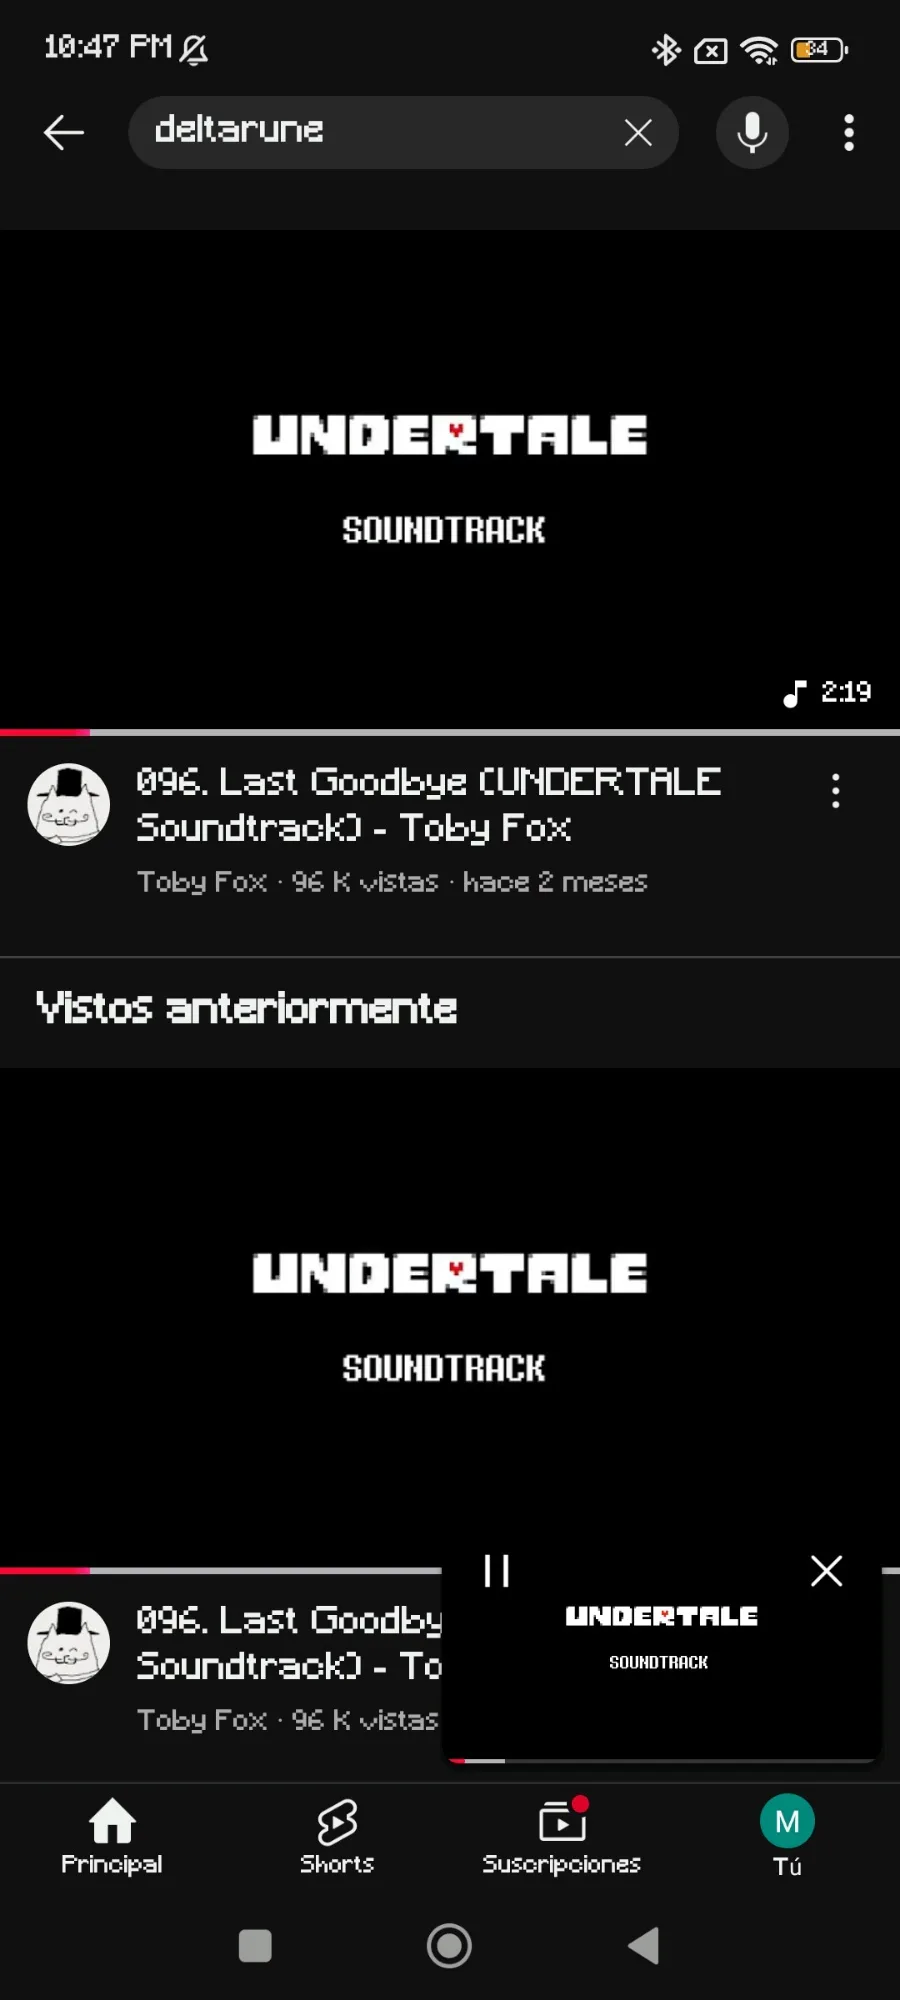Seek on the miniplayer progress bar
Screen dimensions: 900x2000
click(661, 1760)
